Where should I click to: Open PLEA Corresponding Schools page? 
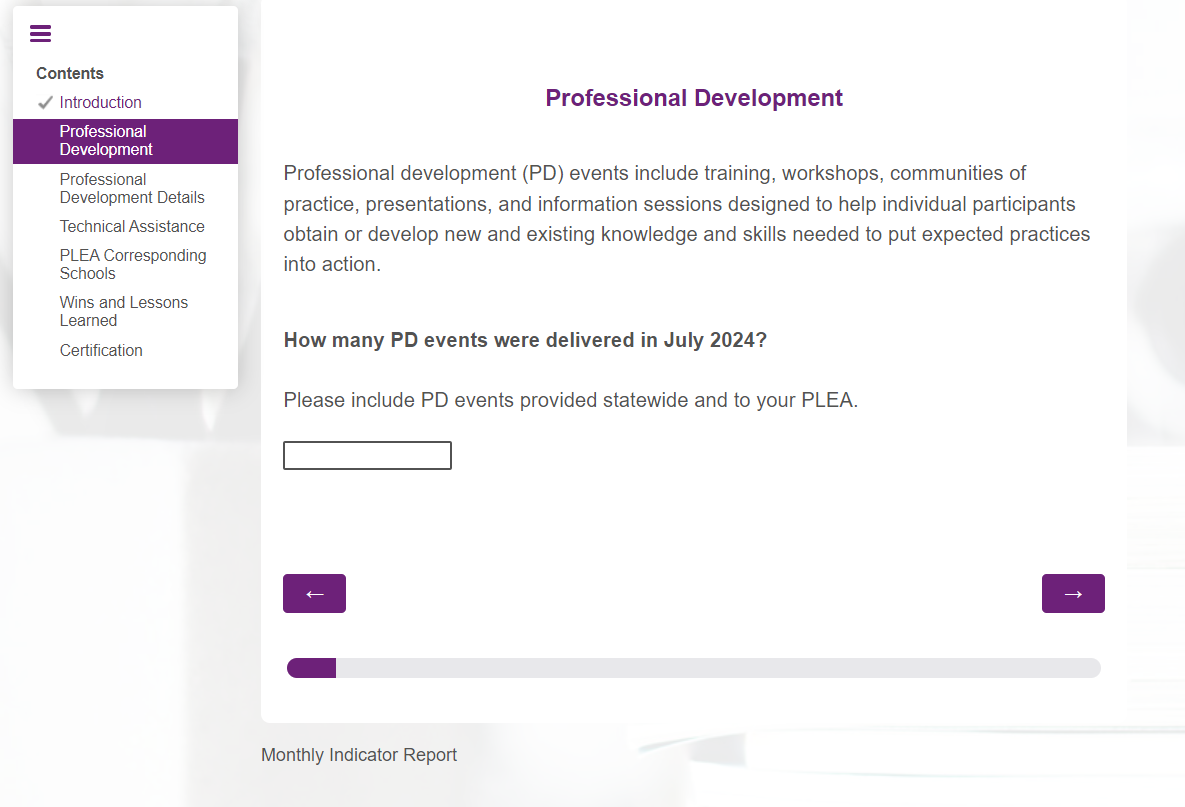(132, 264)
